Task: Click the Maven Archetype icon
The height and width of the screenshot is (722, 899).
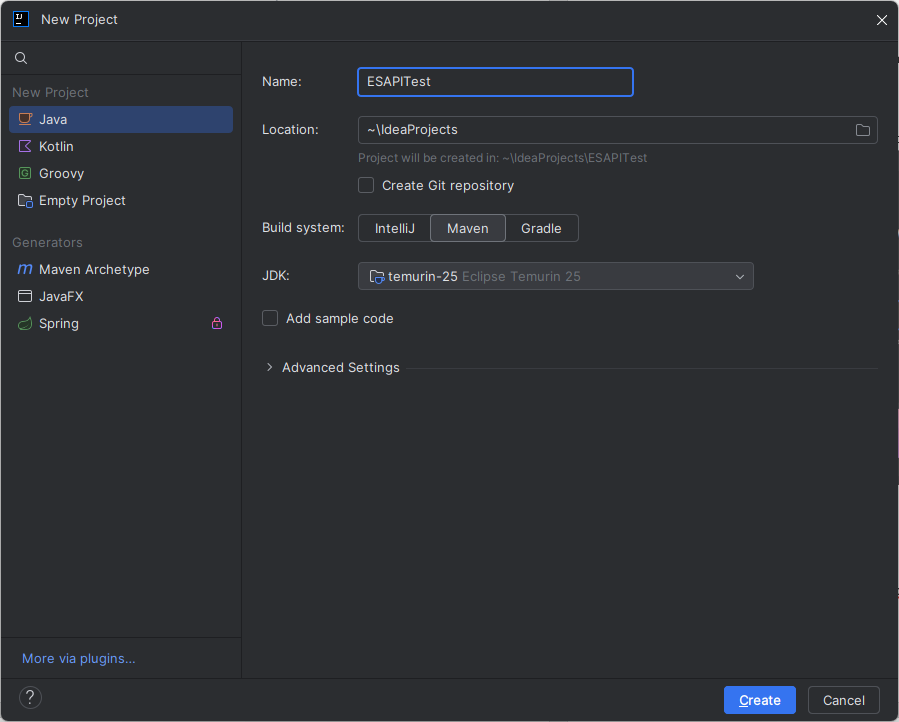Action: pyautogui.click(x=25, y=270)
